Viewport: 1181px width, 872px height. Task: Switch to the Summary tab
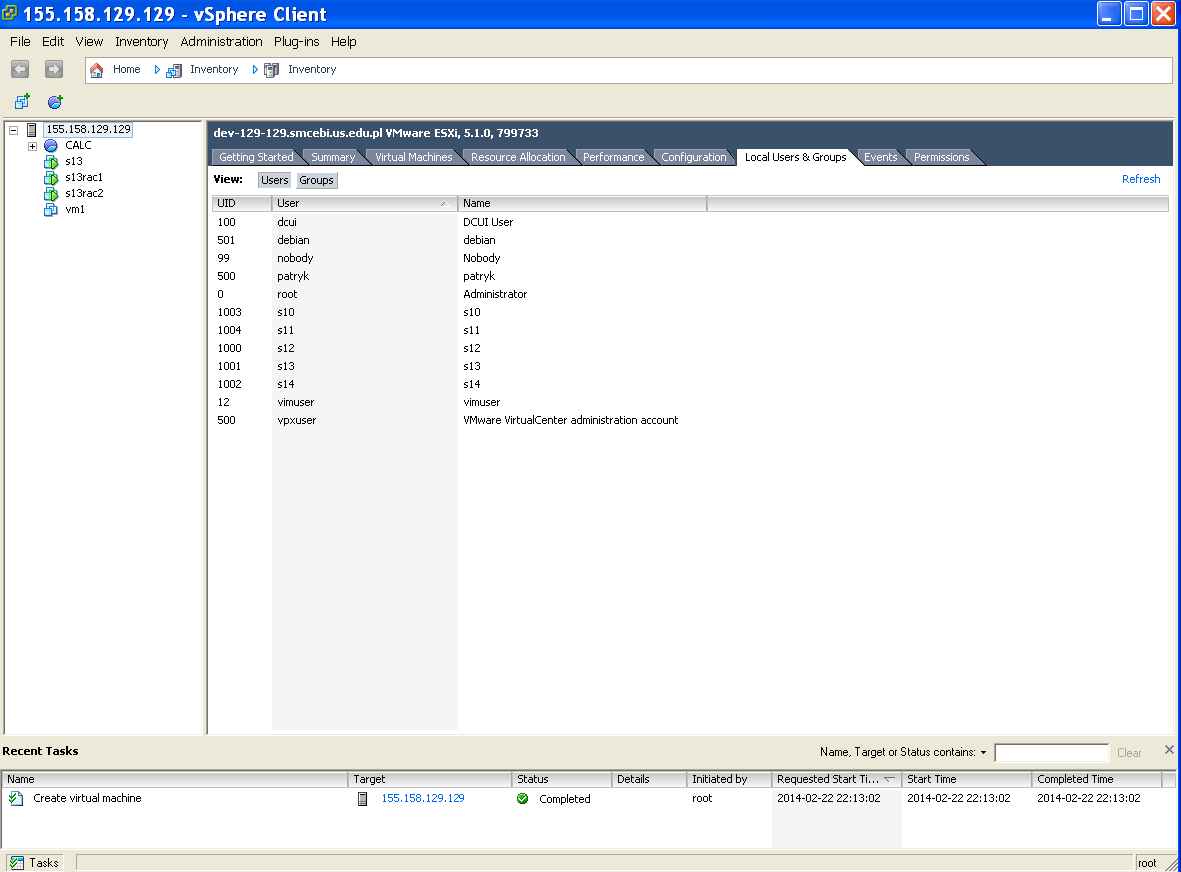pyautogui.click(x=333, y=157)
